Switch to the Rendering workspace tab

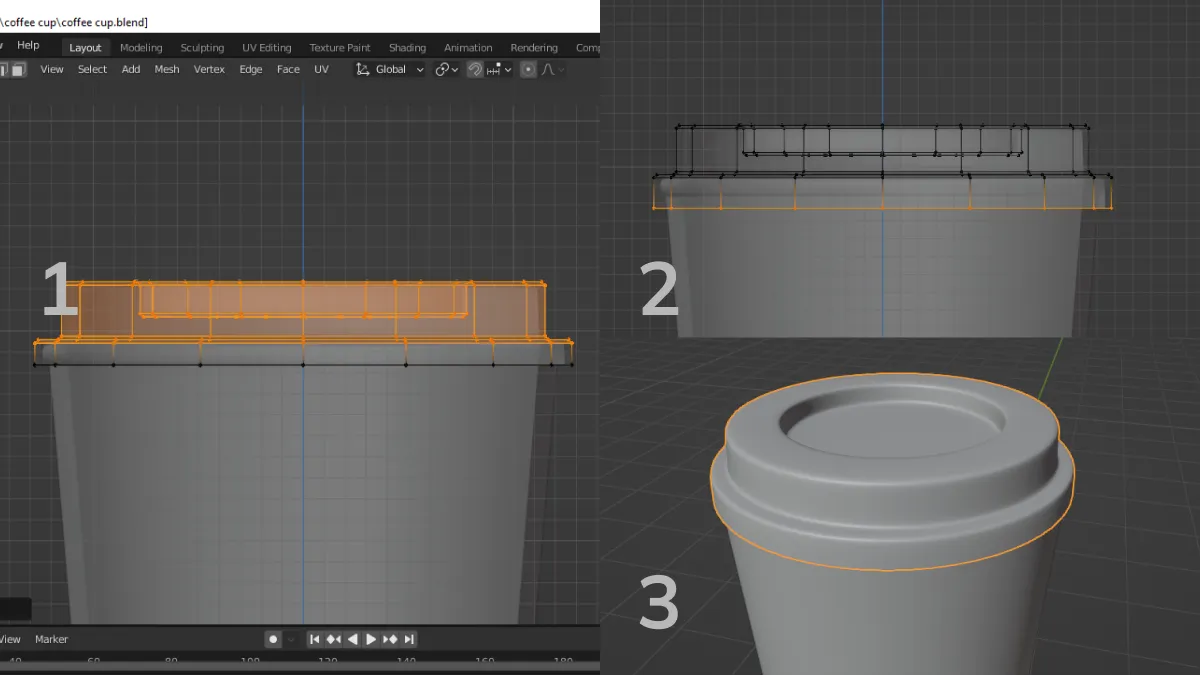tap(534, 48)
